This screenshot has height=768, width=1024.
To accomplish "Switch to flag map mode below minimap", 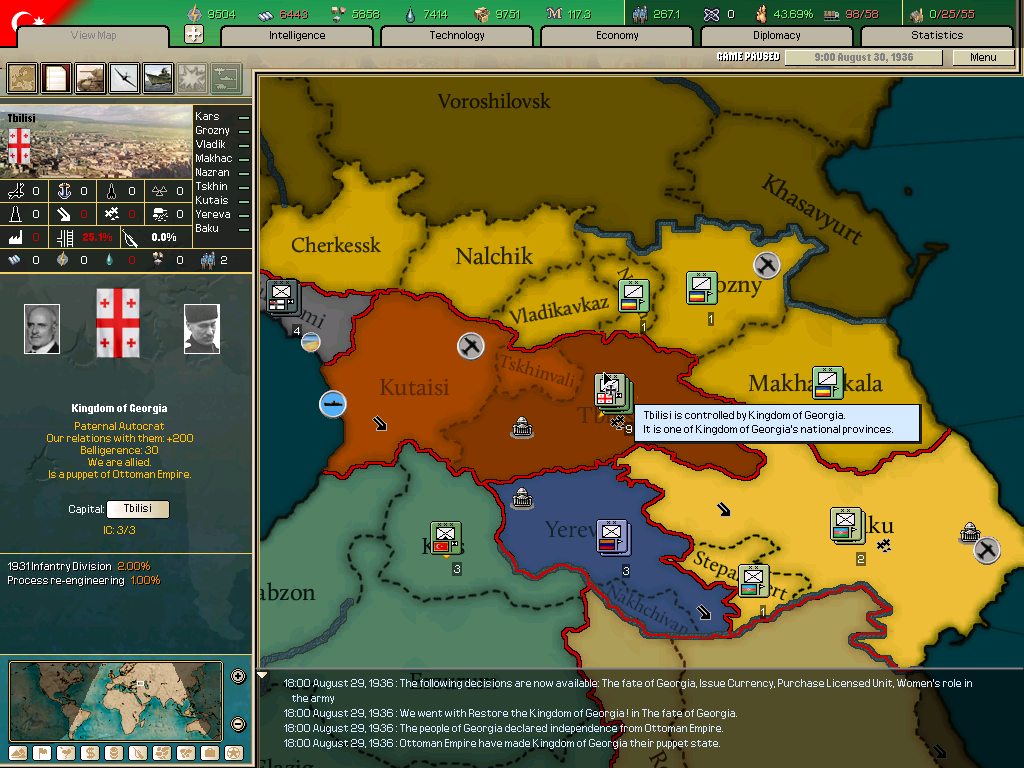I will [x=42, y=753].
